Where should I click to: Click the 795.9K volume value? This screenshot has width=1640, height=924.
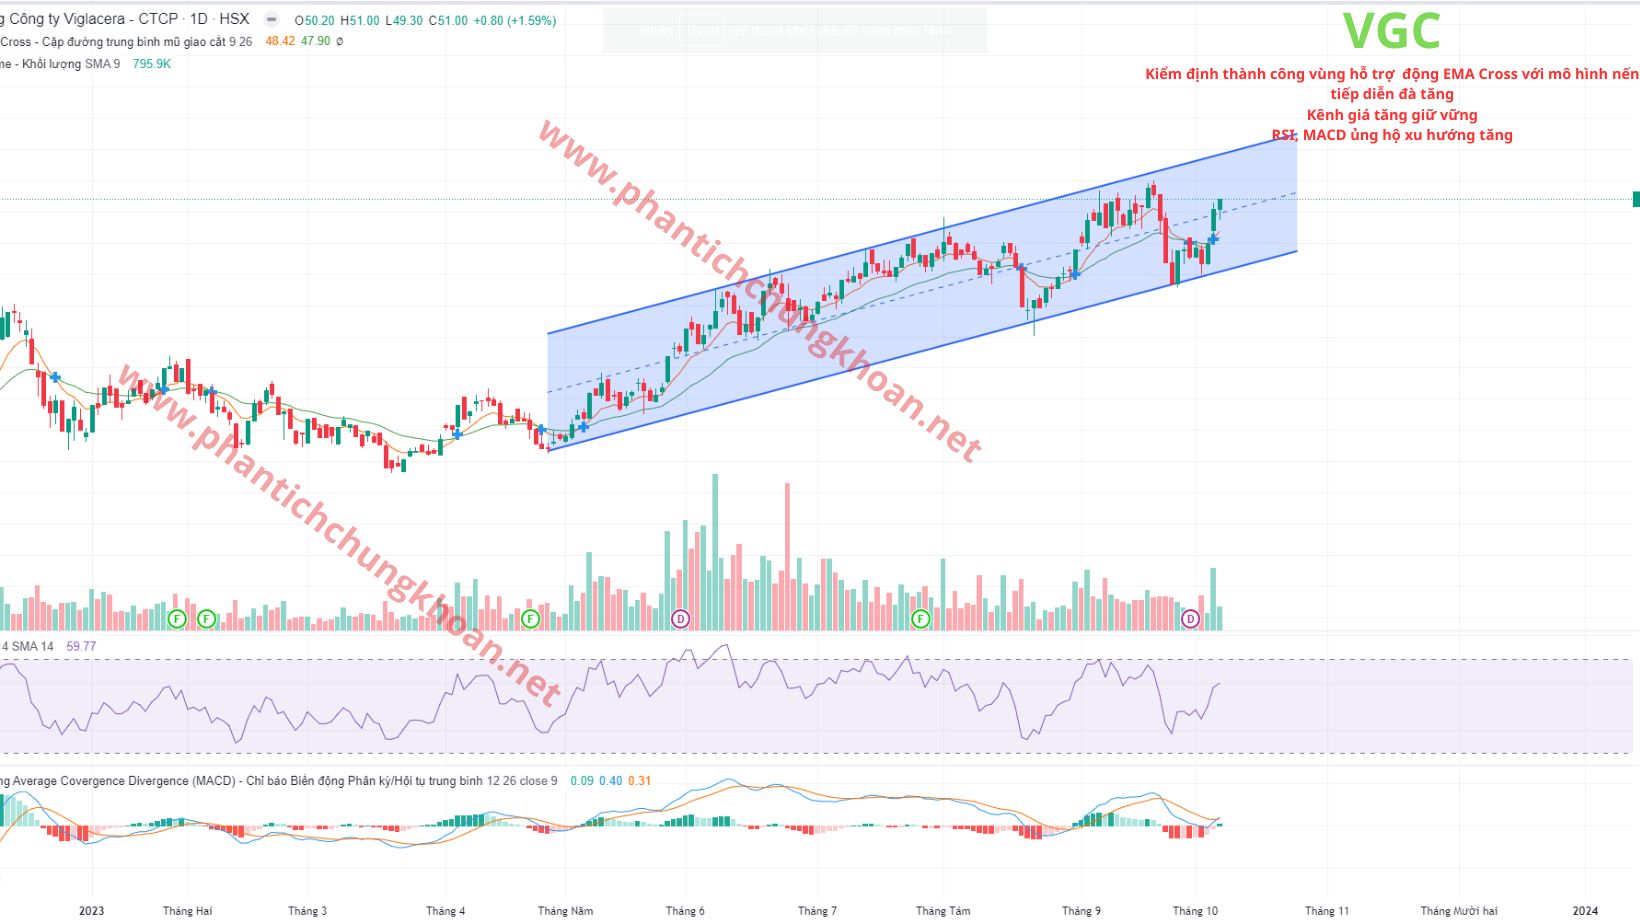click(x=152, y=64)
